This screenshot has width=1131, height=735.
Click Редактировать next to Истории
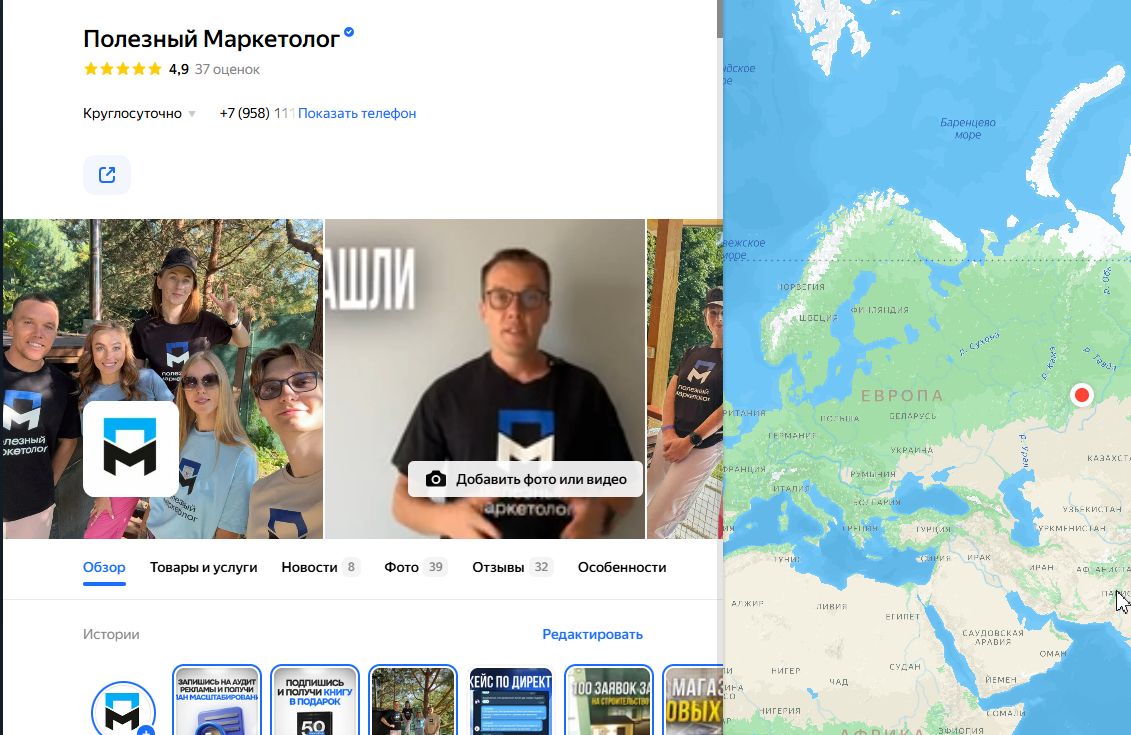coord(592,634)
